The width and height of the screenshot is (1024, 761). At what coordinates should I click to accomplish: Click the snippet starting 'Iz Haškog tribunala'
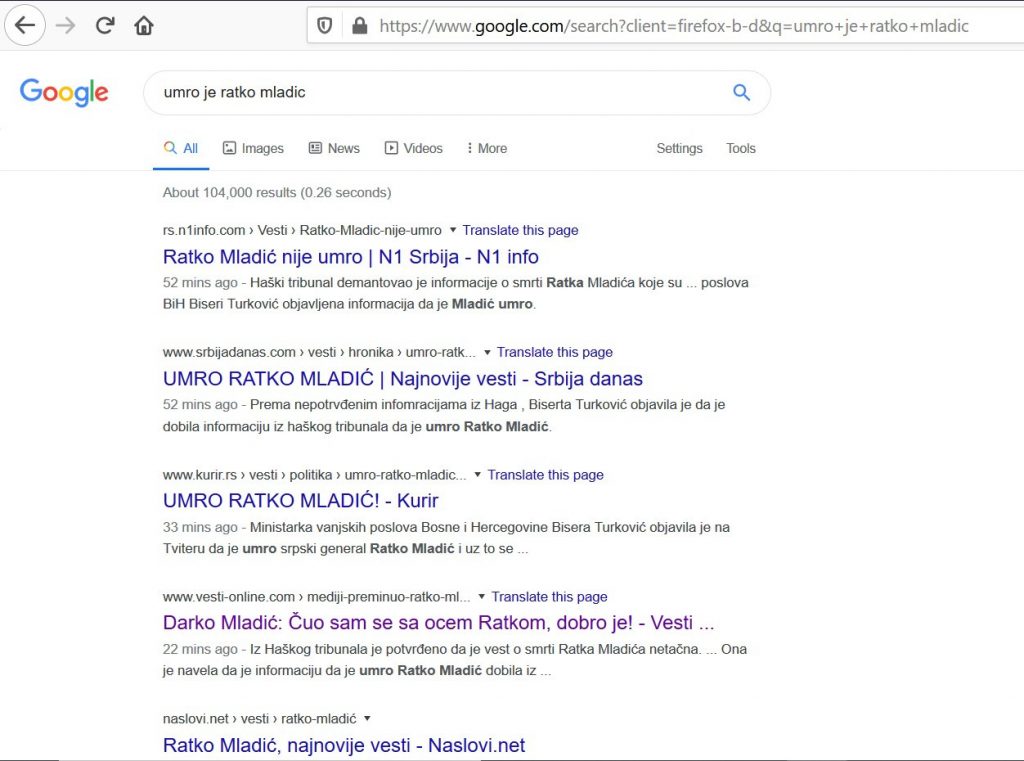(x=455, y=660)
